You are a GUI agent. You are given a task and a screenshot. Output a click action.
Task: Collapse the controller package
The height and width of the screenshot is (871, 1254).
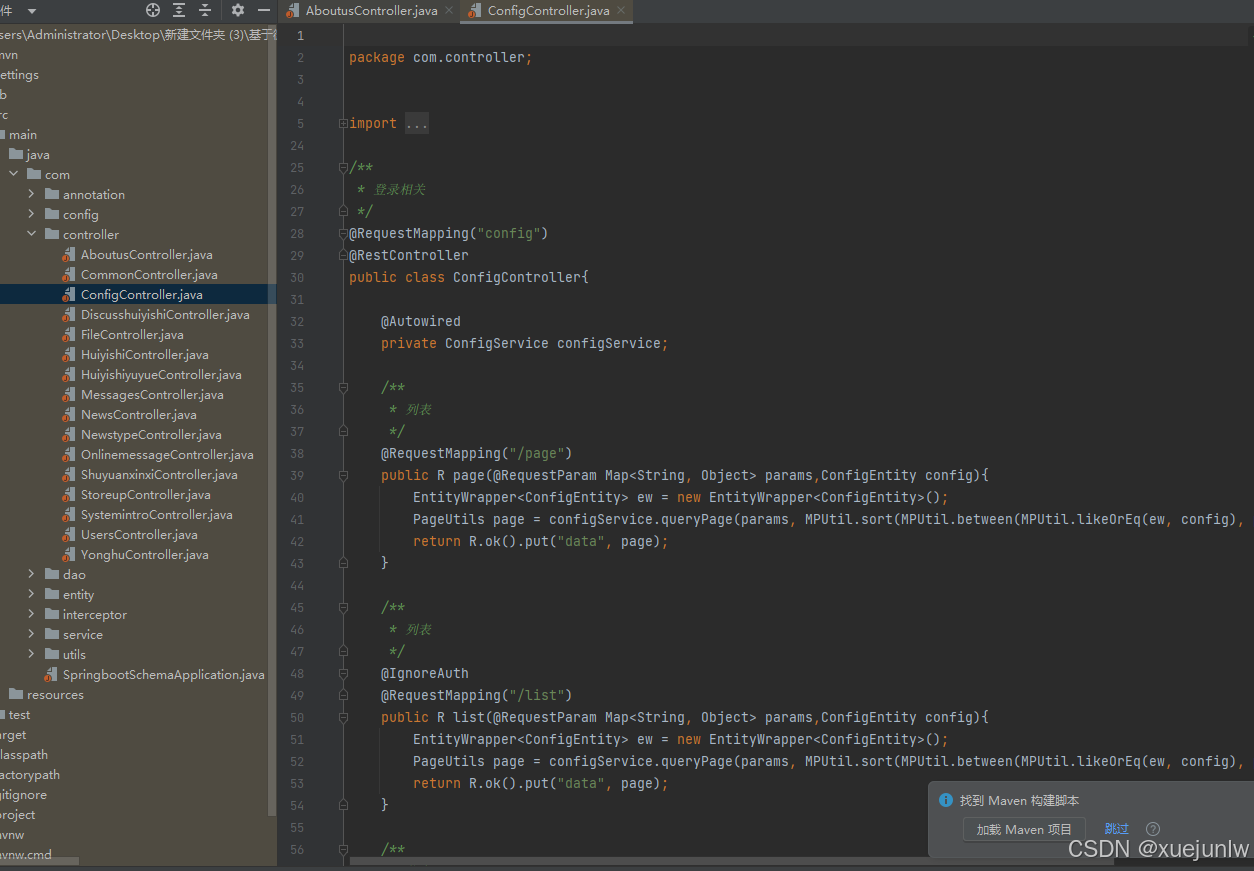tap(31, 234)
